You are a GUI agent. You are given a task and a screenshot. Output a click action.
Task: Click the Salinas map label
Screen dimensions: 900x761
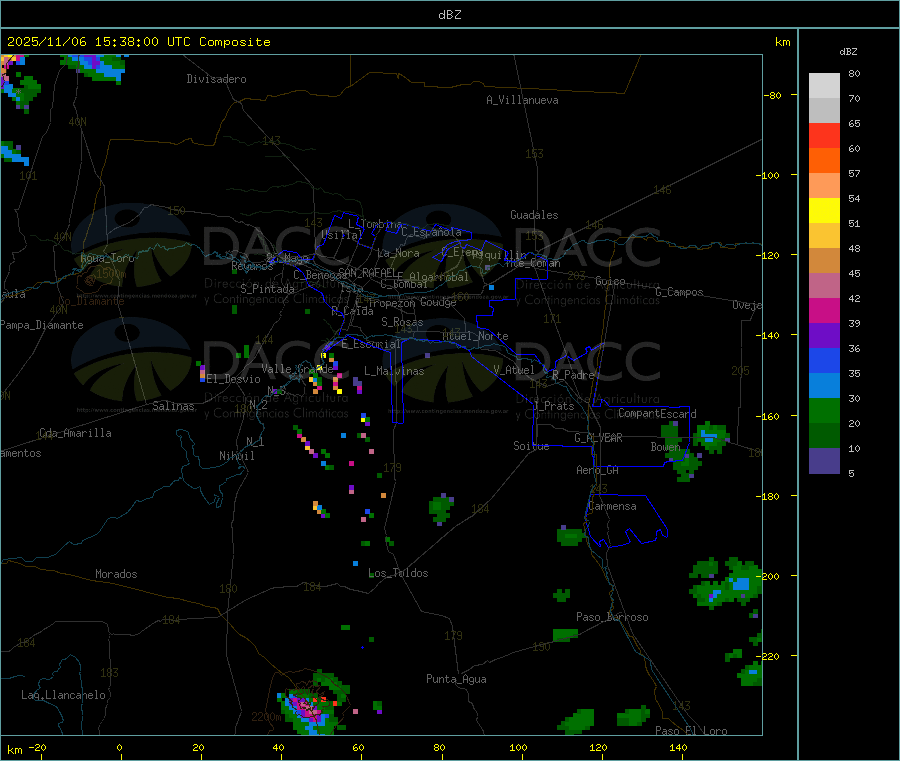173,406
